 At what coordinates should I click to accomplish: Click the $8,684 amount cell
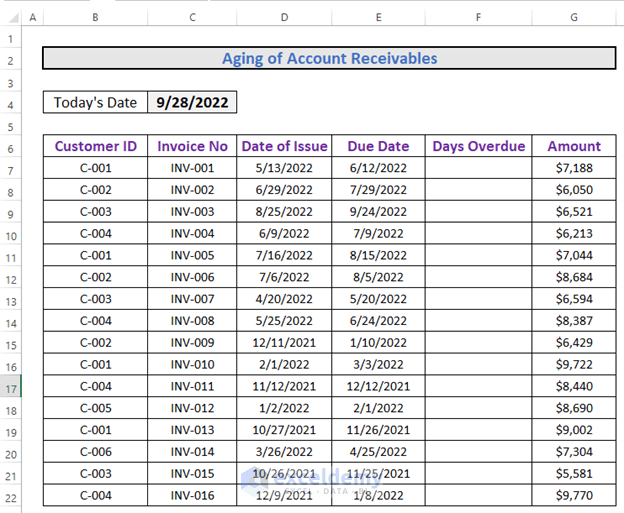[x=574, y=277]
